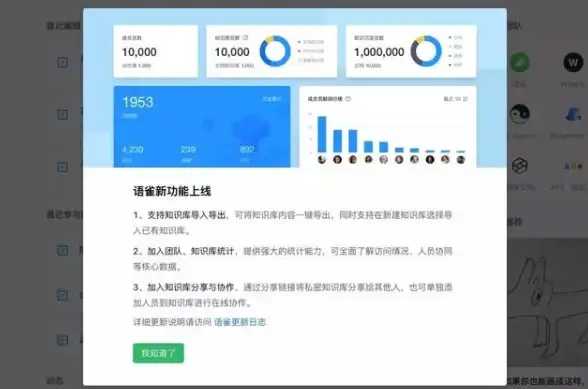
Task: Click the 语雀新功能上线 dialog heading
Action: click(172, 191)
